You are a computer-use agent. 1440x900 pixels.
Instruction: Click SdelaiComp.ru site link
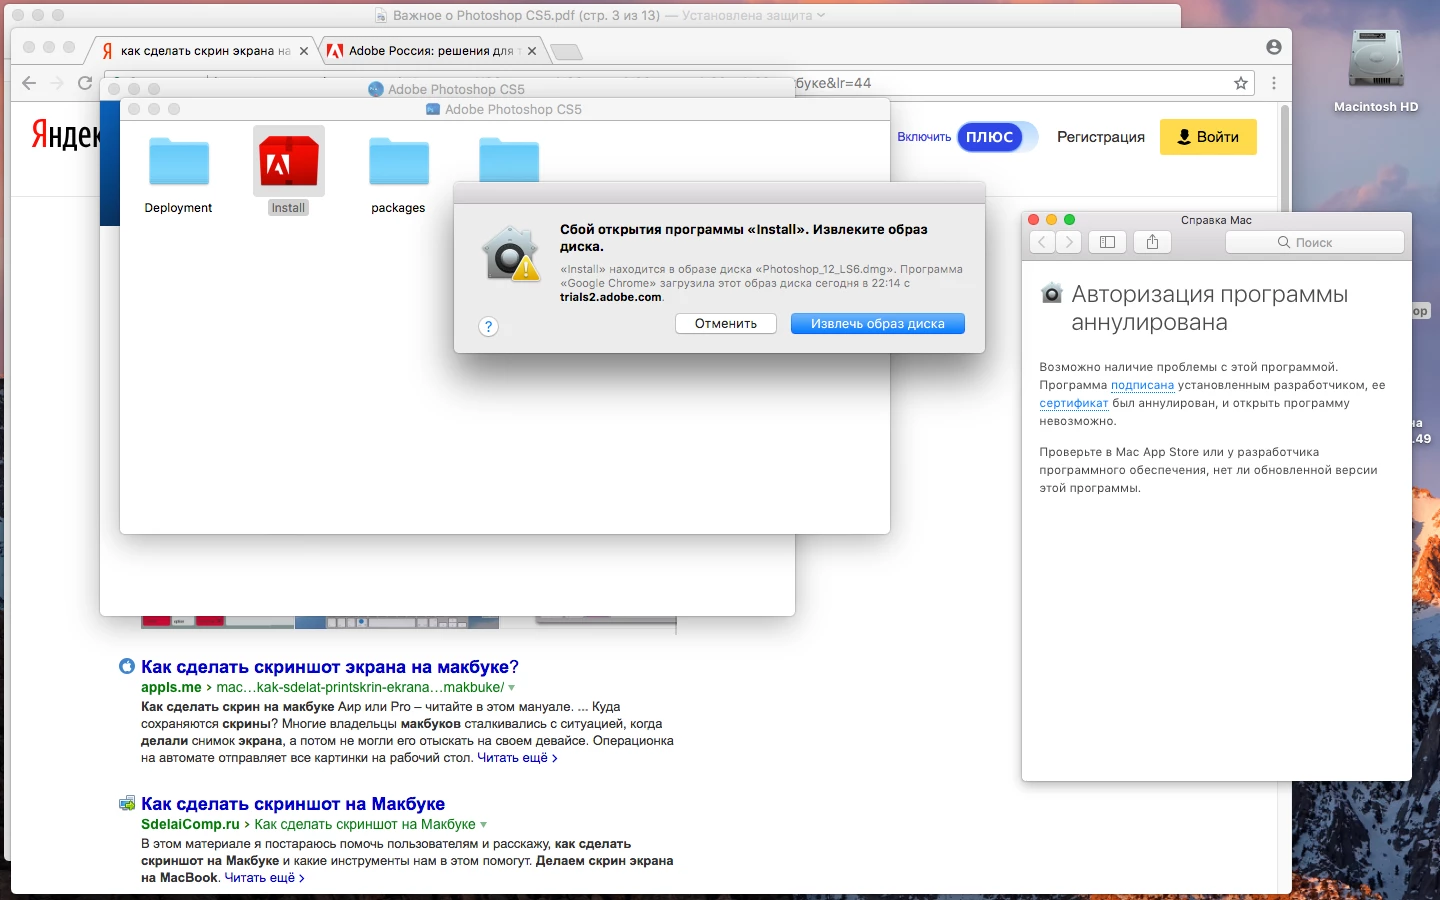190,825
